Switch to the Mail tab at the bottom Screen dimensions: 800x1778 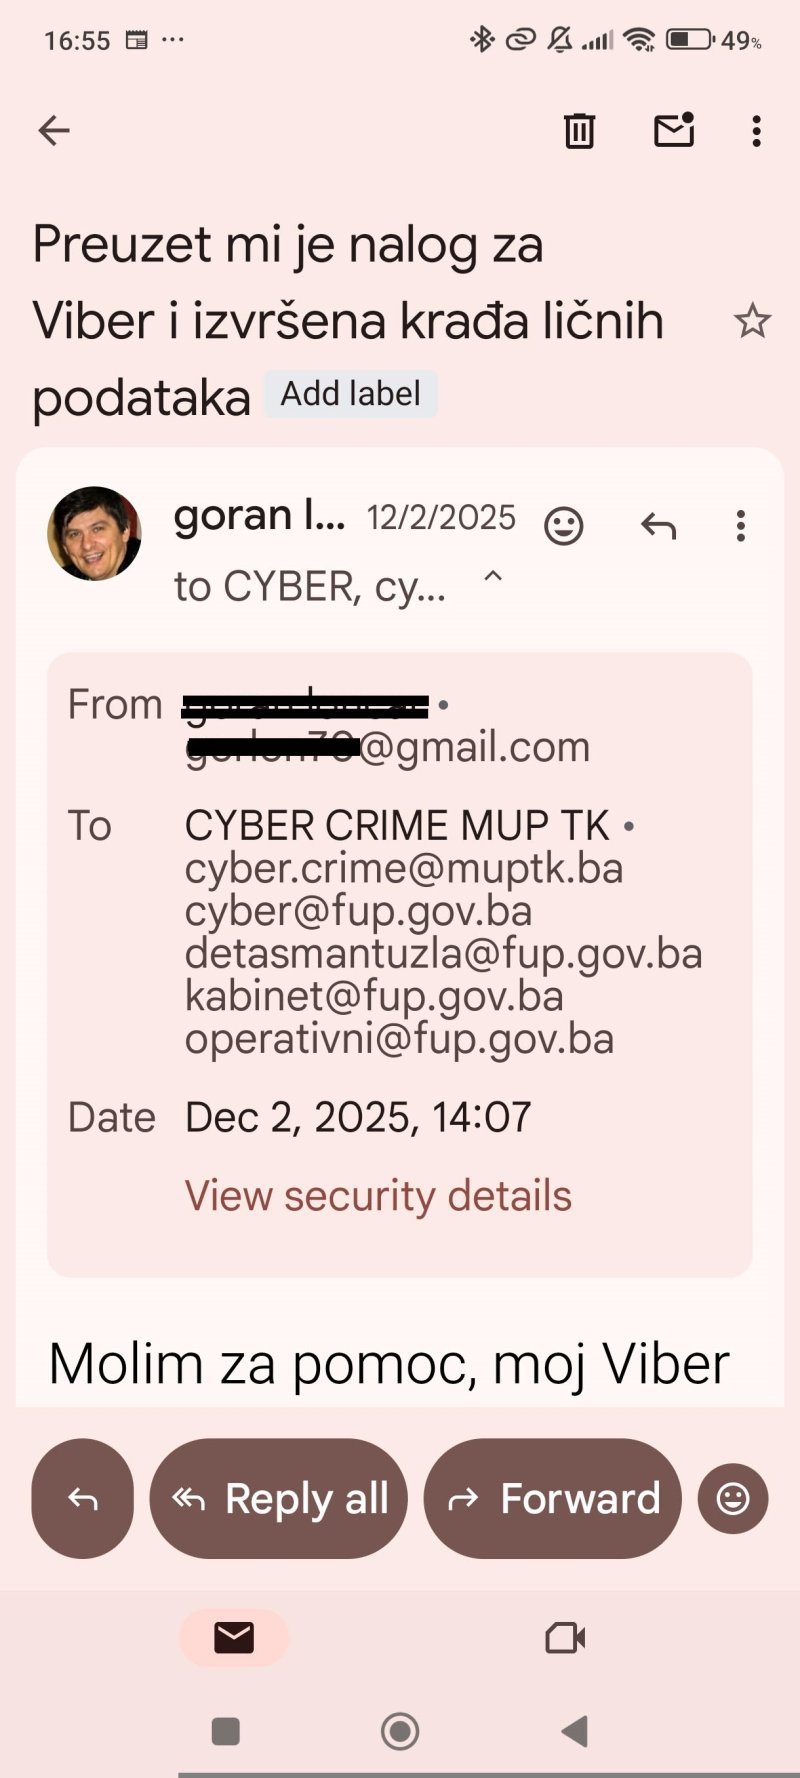(233, 1637)
